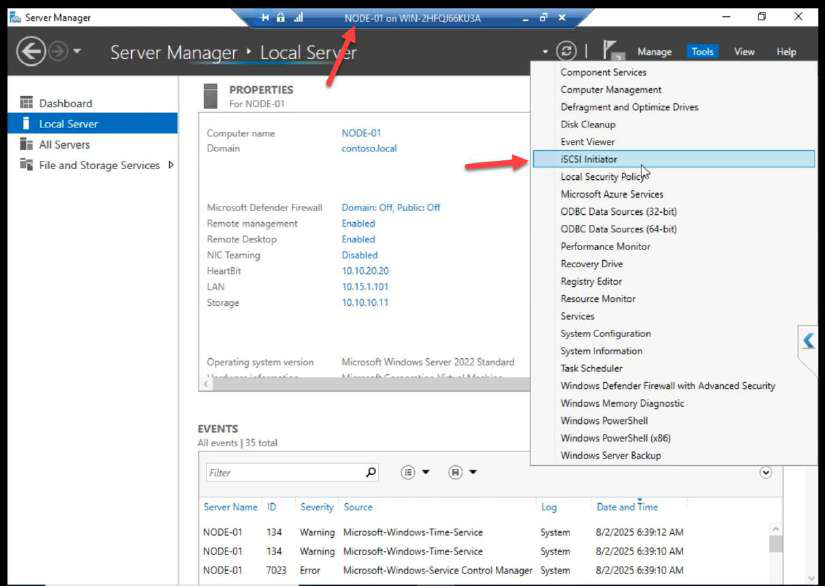Click Remote Desktop Enabled link
The width and height of the screenshot is (825, 586).
pos(358,239)
